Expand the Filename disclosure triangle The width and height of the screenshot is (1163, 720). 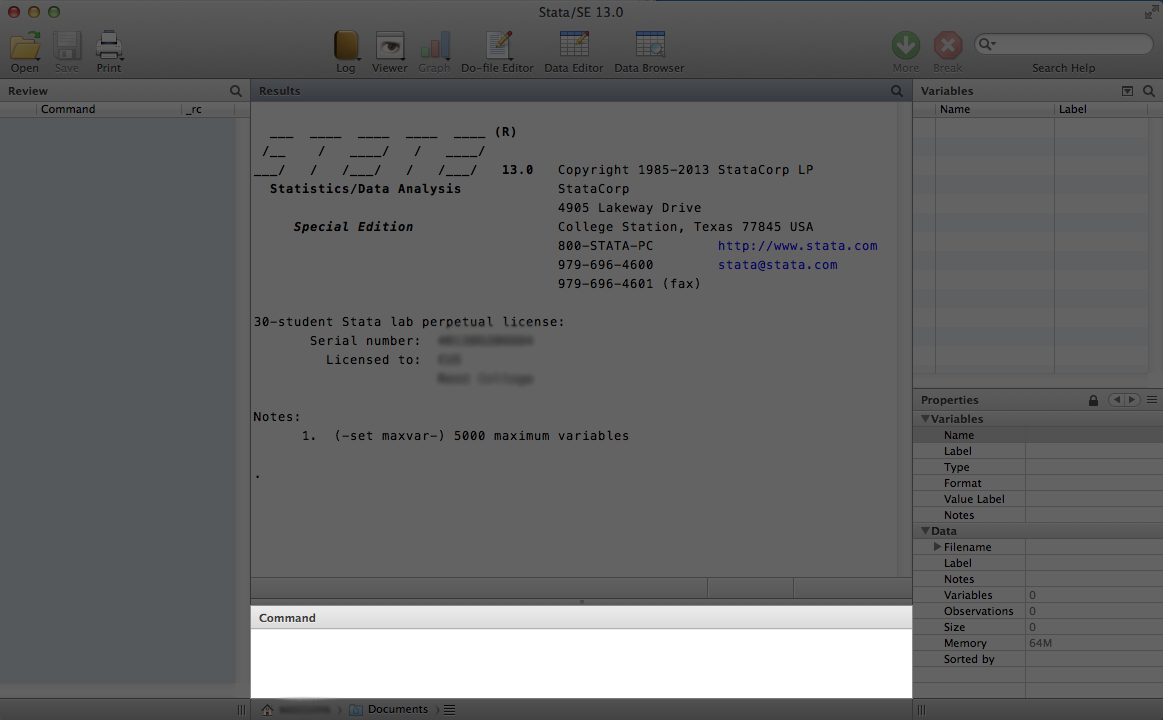(937, 547)
